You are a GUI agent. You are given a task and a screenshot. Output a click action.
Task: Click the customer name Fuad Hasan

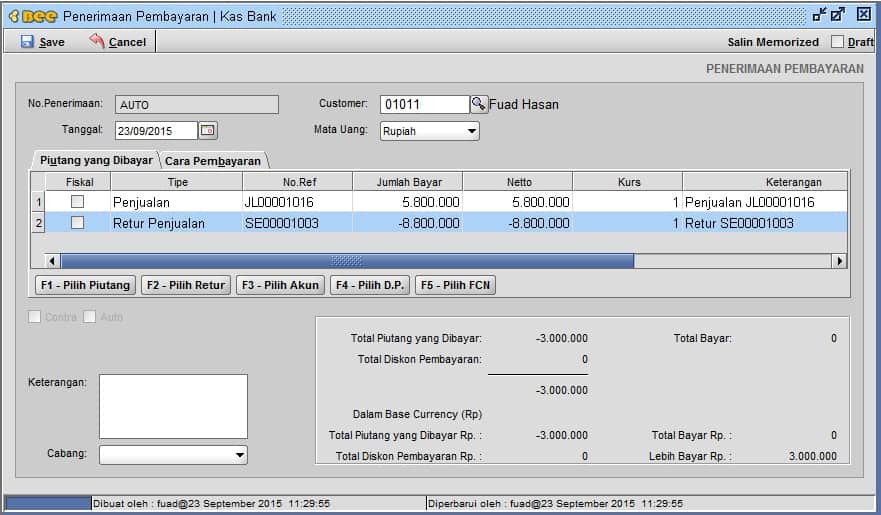click(x=524, y=104)
